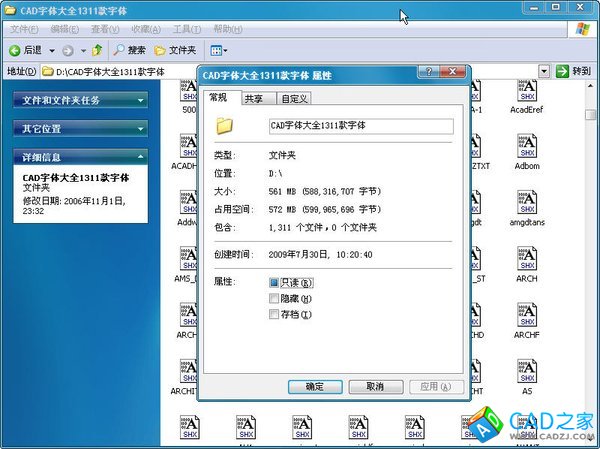Click the 确定 (OK) button

coord(315,387)
